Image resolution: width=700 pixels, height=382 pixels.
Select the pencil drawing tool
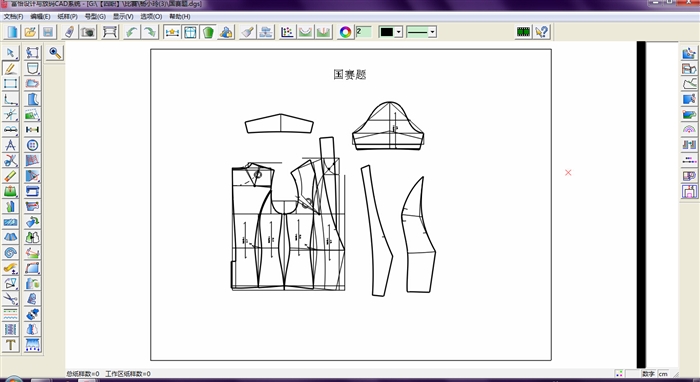(x=11, y=68)
